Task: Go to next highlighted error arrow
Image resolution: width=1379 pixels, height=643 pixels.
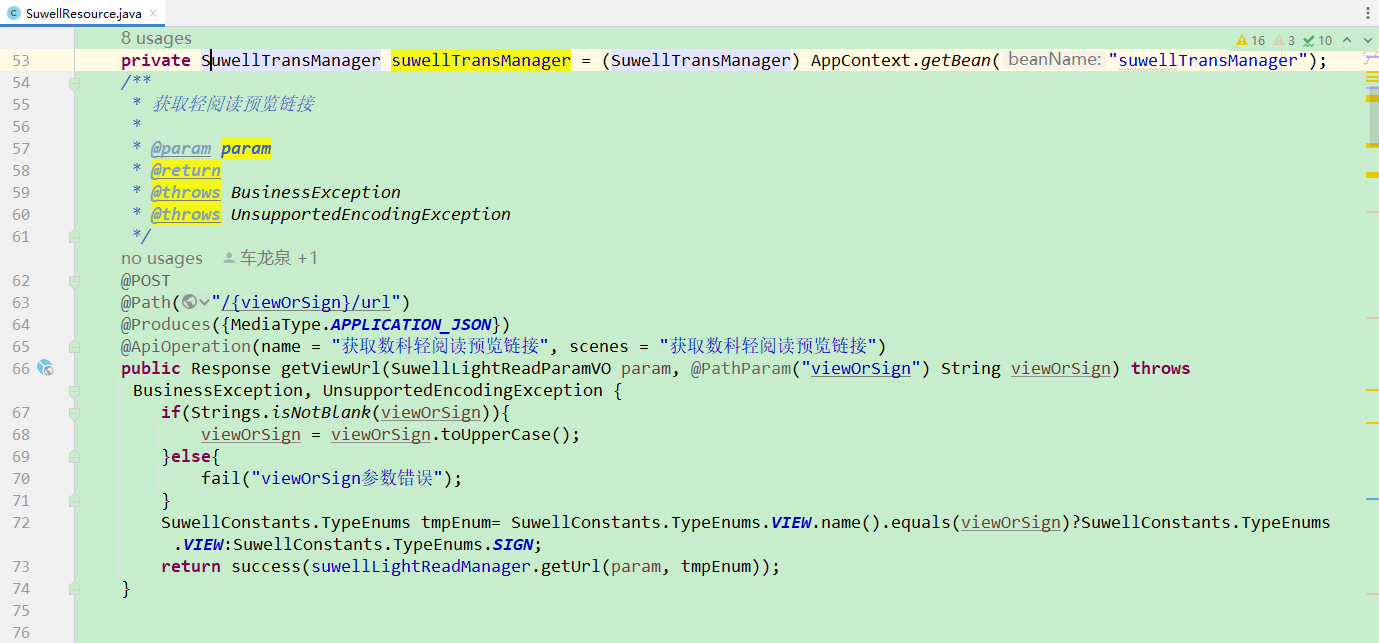Action: click(x=1366, y=40)
